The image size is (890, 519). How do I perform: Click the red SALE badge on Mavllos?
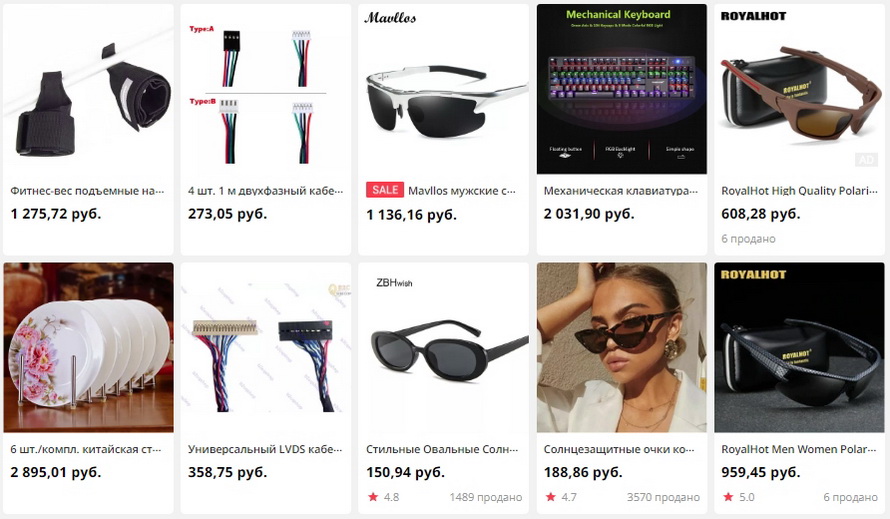[x=385, y=190]
